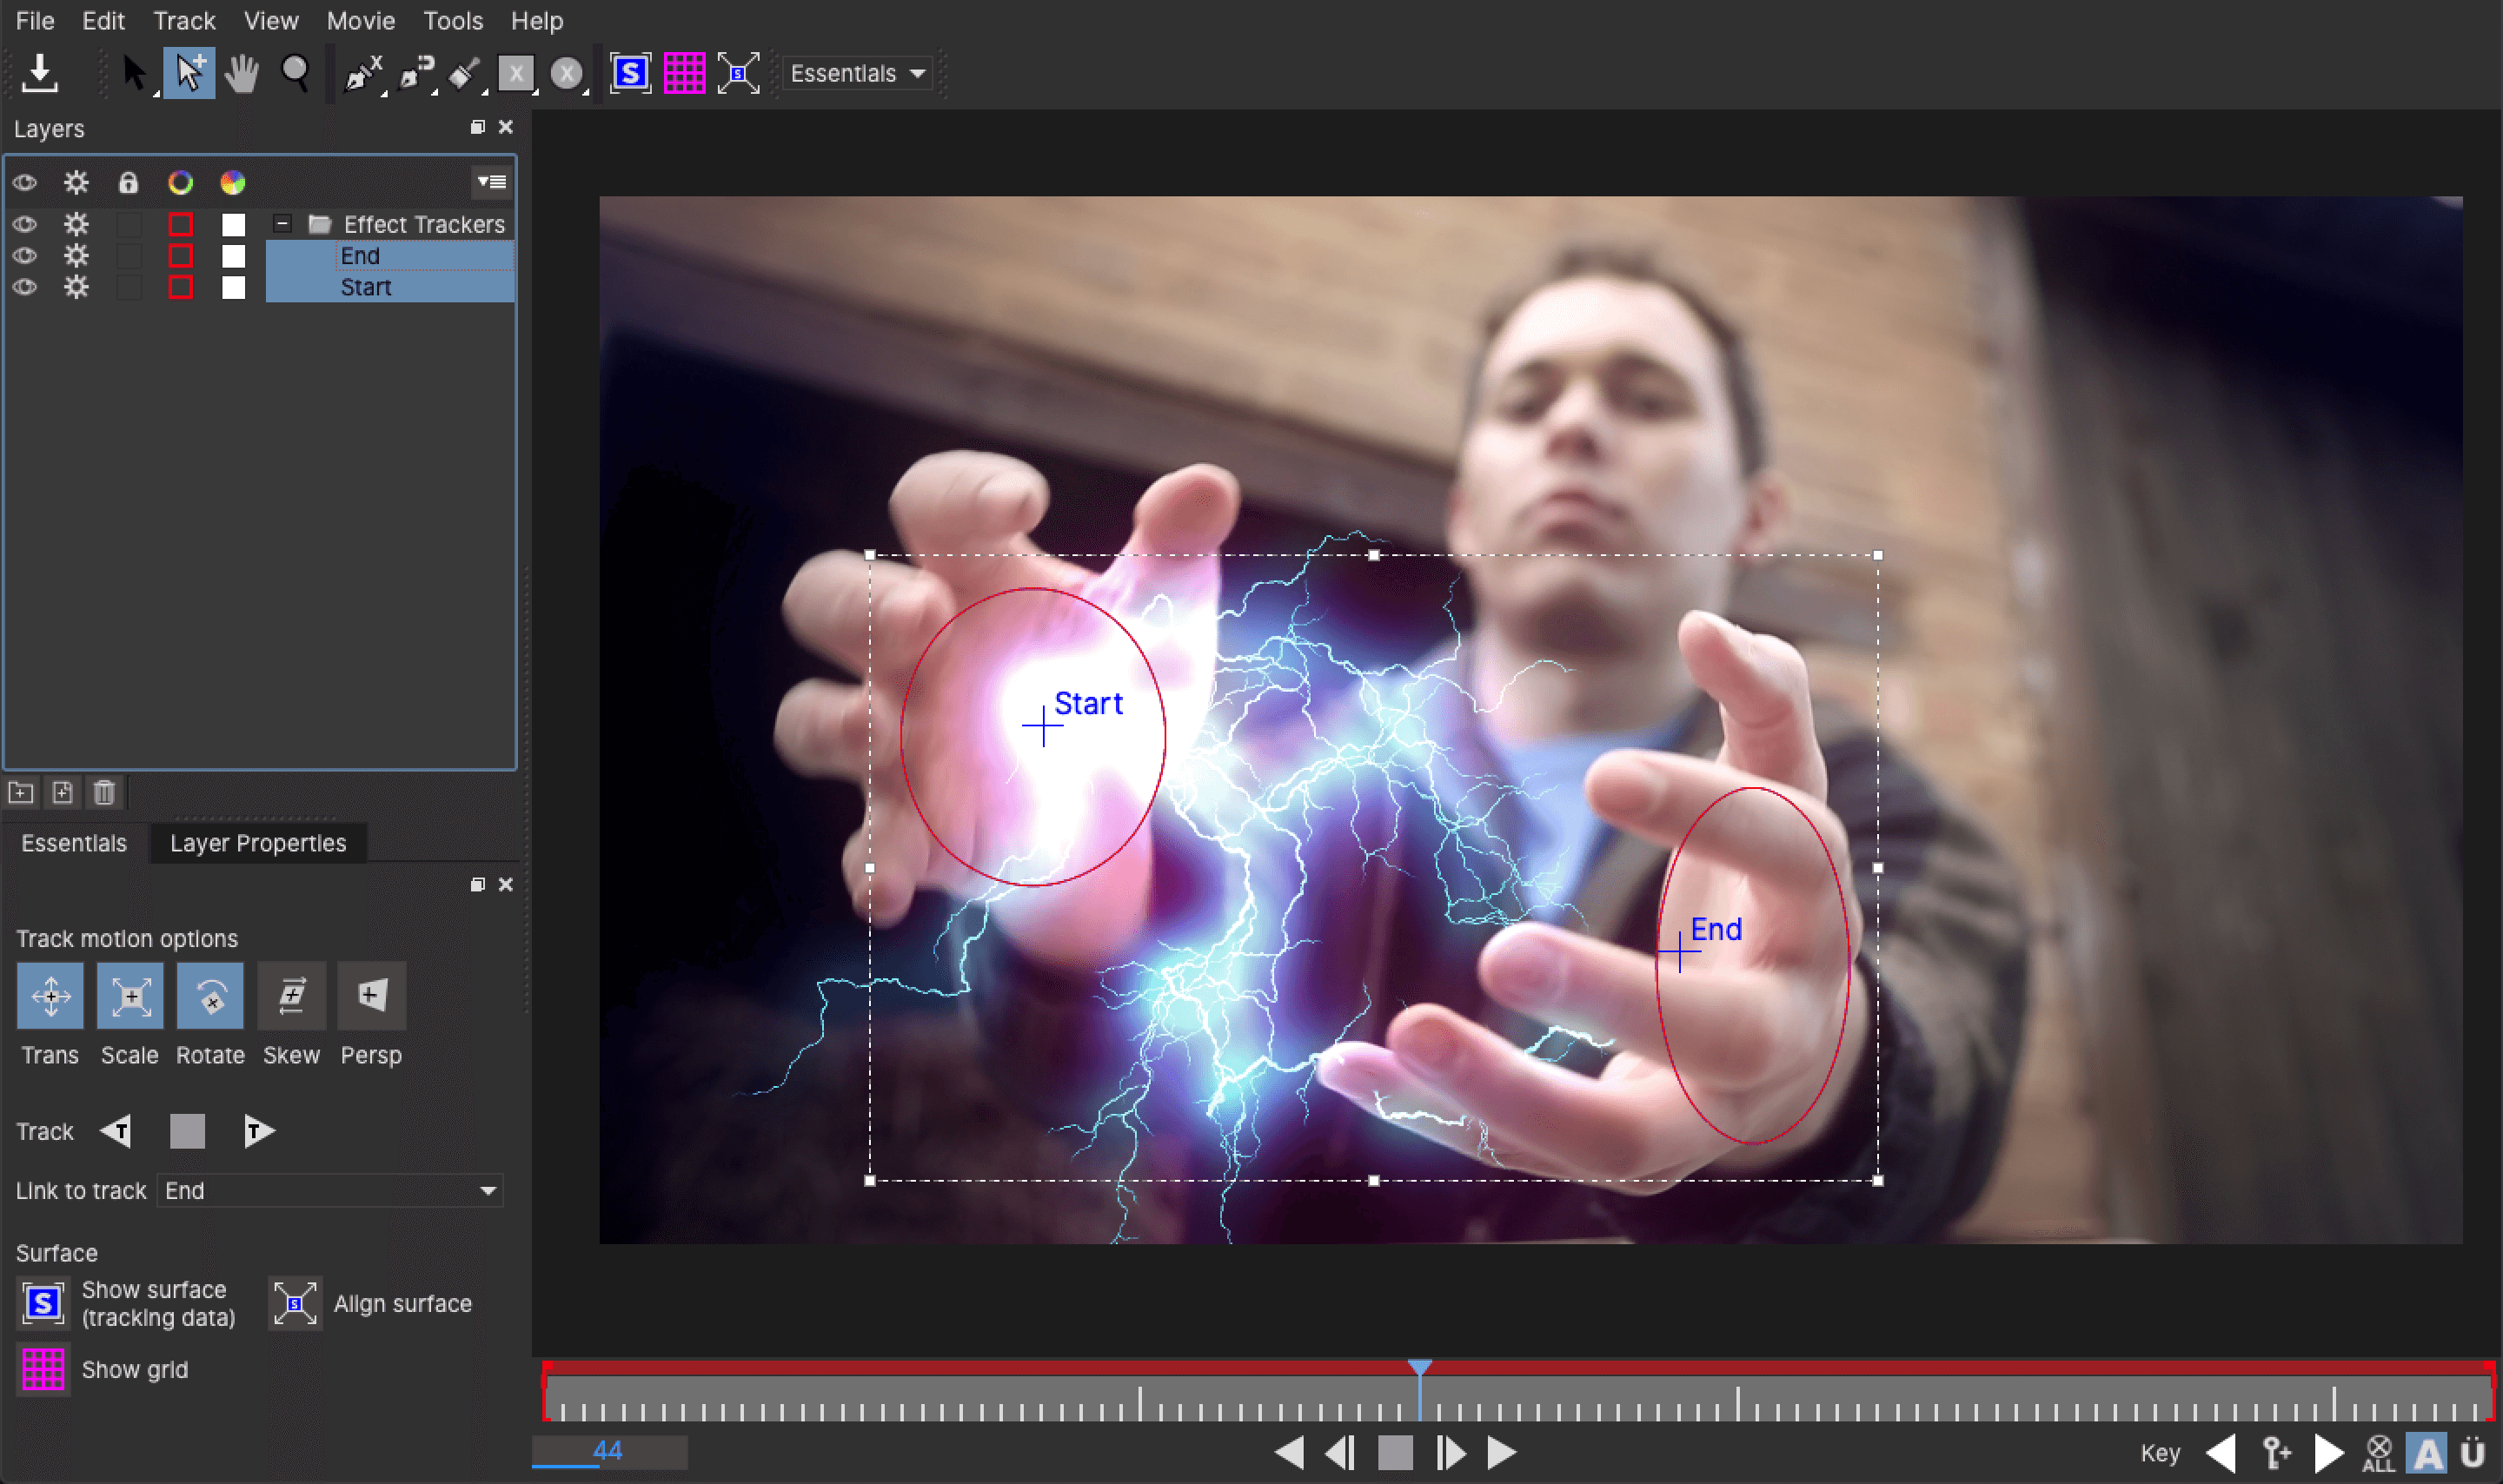Click the forward track direction button
This screenshot has height=1484, width=2503.
pyautogui.click(x=256, y=1130)
